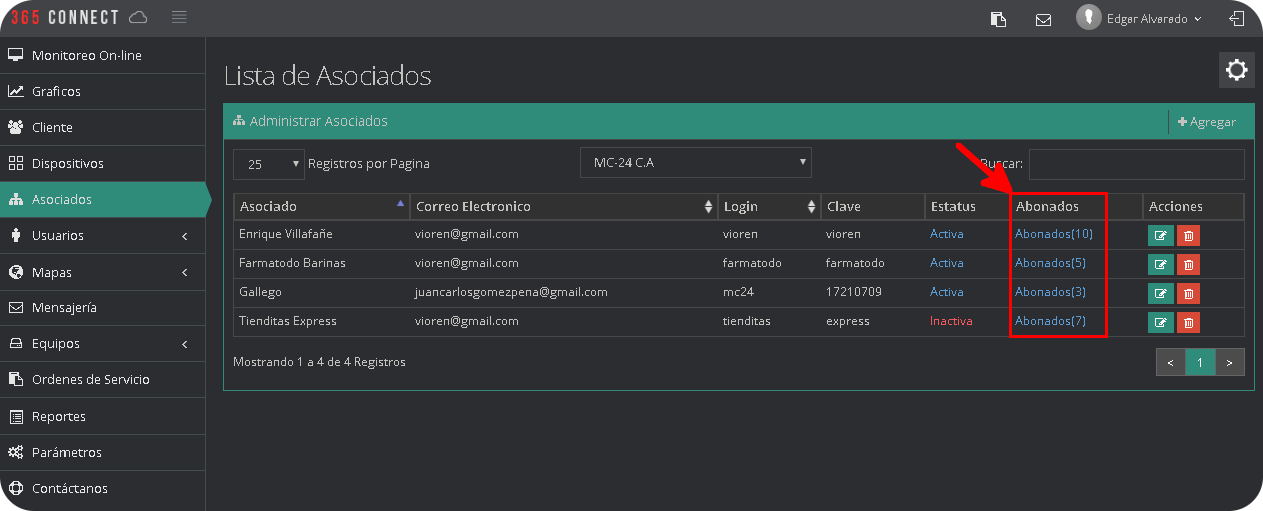Expand the Edgar Alvarado user menu

coord(1141,18)
